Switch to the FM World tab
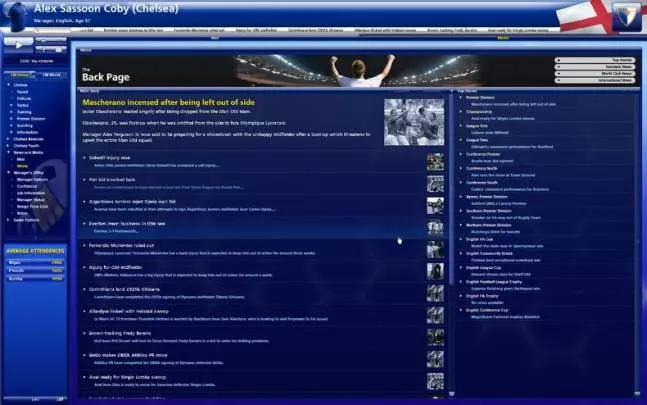 (52, 75)
